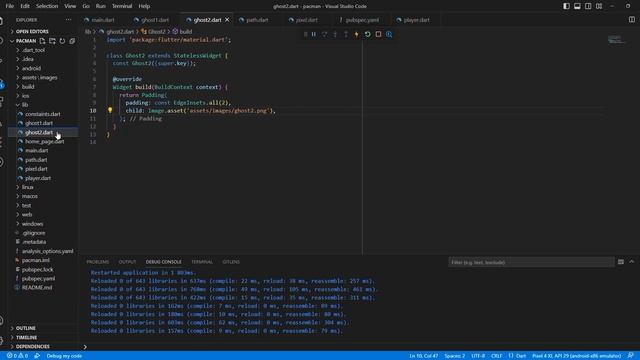Viewport: 640px width, 360px height.
Task: Split the editor to the right
Action: click(x=631, y=20)
